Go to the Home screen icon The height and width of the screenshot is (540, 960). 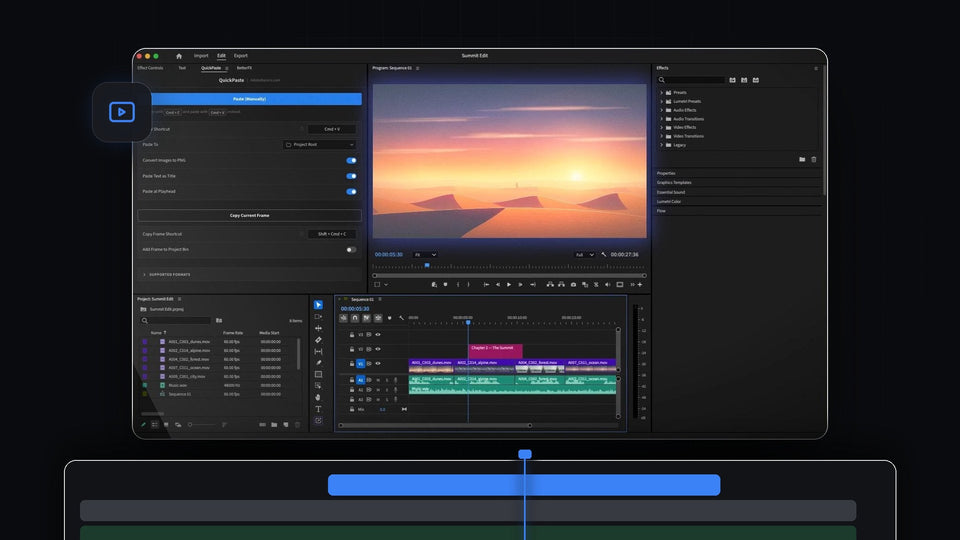click(x=179, y=56)
